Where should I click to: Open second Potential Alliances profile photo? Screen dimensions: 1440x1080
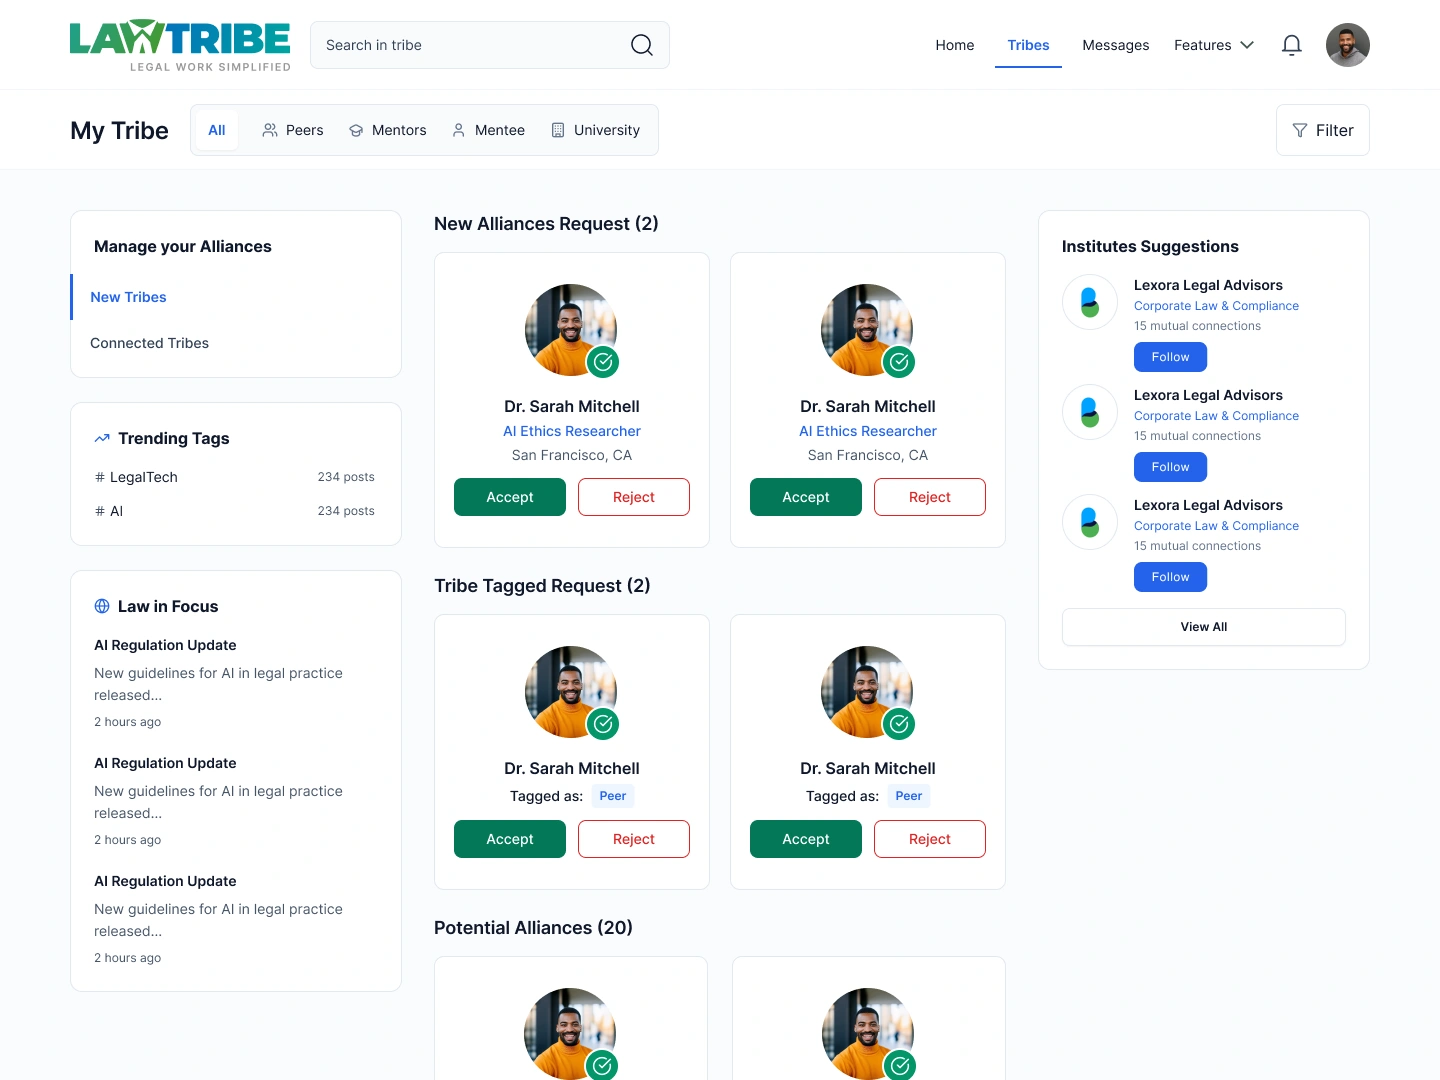pyautogui.click(x=868, y=1034)
